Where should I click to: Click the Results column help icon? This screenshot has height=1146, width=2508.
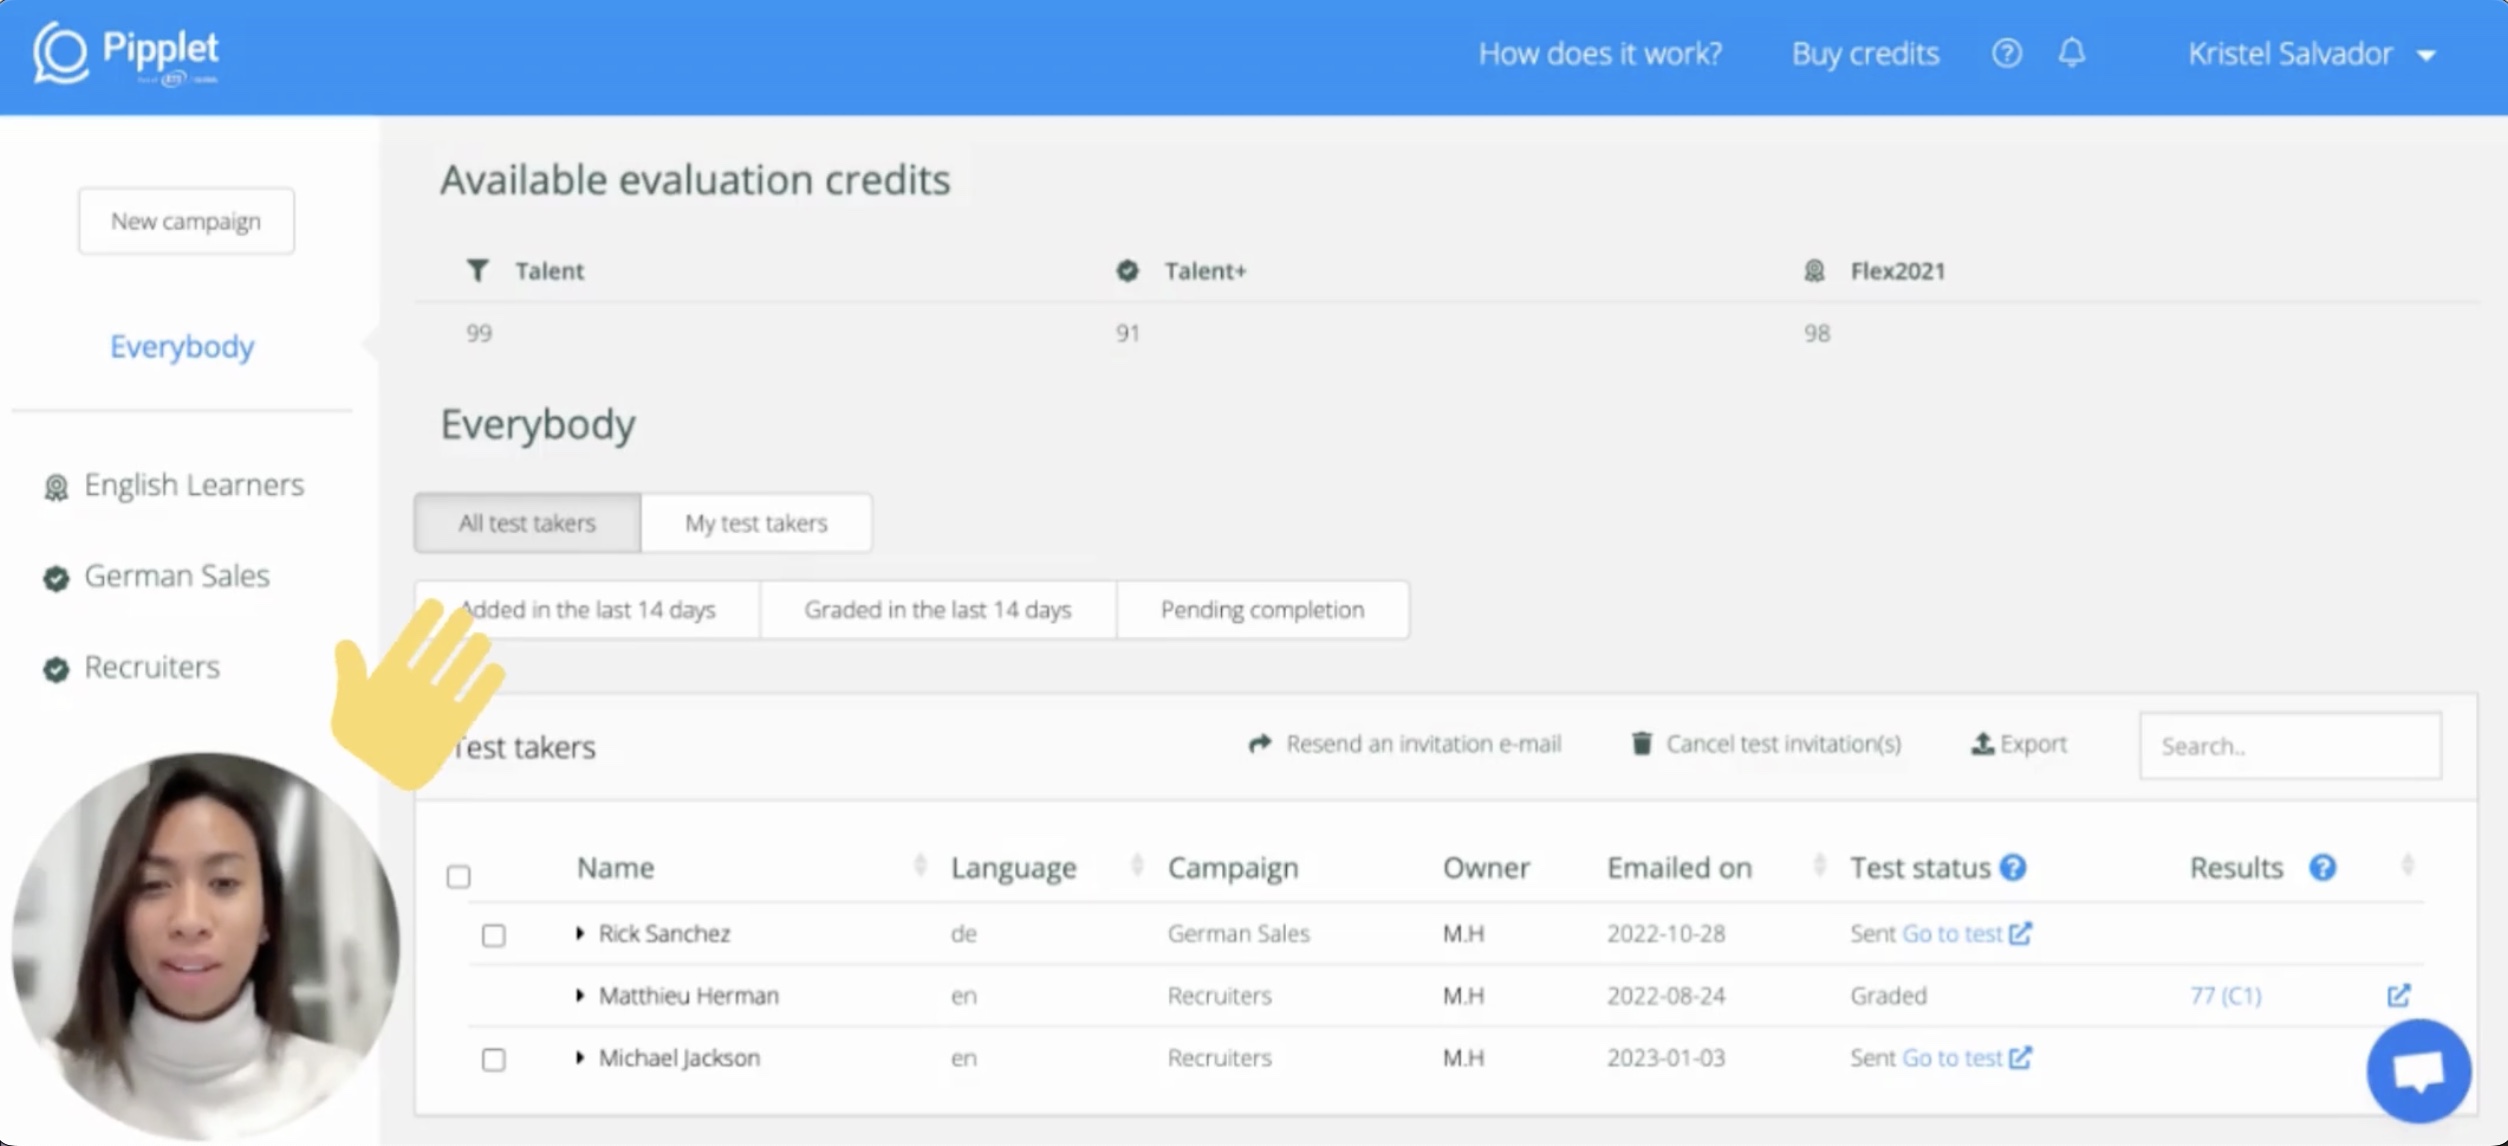point(2322,867)
